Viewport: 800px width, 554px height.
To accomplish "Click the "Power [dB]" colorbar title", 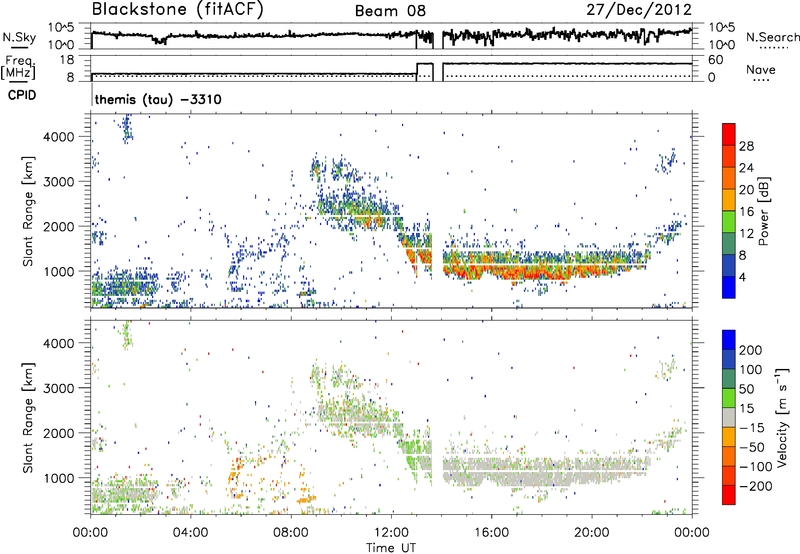I will point(763,211).
